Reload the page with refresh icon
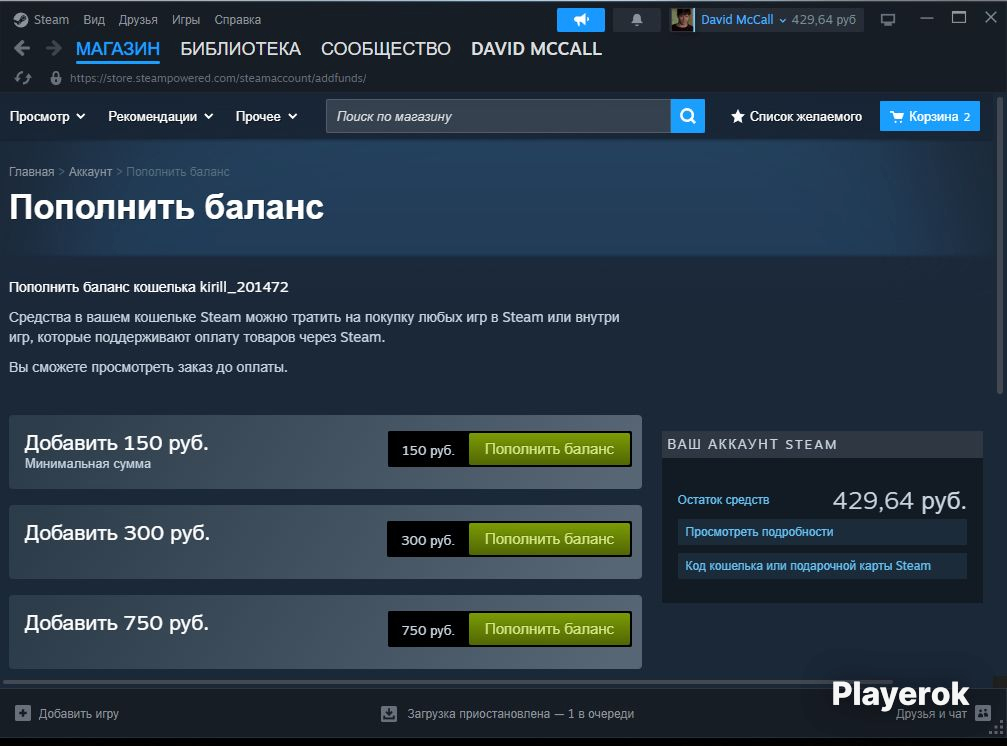Screen dimensions: 1007x746 click(23, 78)
